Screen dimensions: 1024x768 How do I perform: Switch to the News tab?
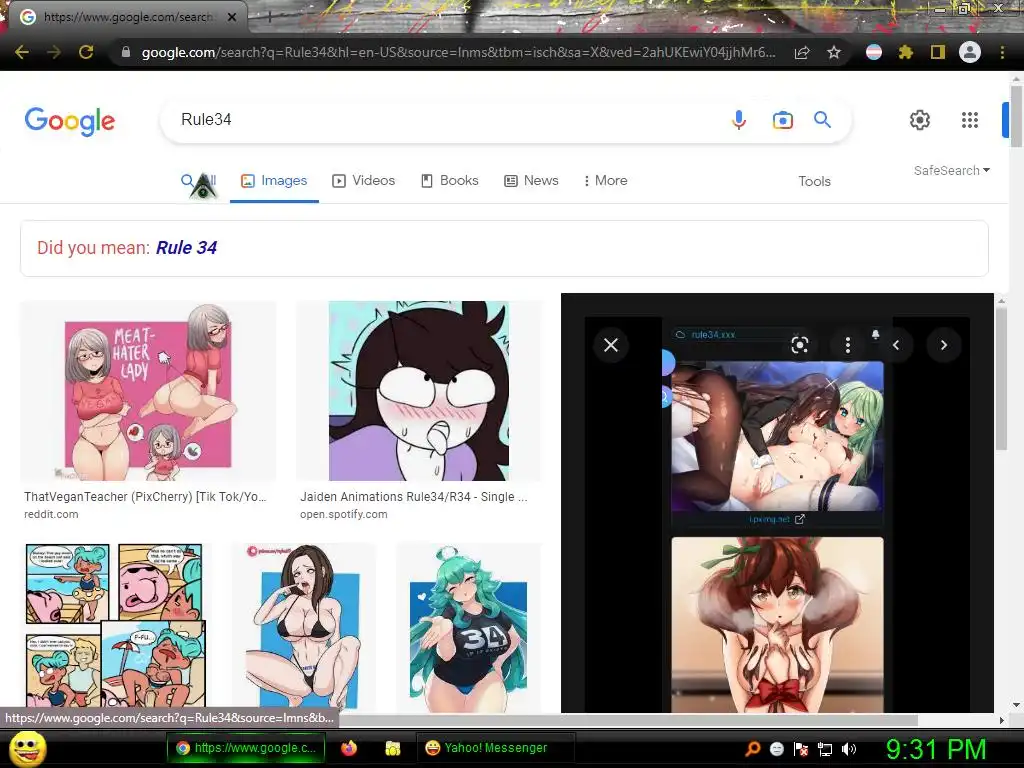[x=531, y=181]
